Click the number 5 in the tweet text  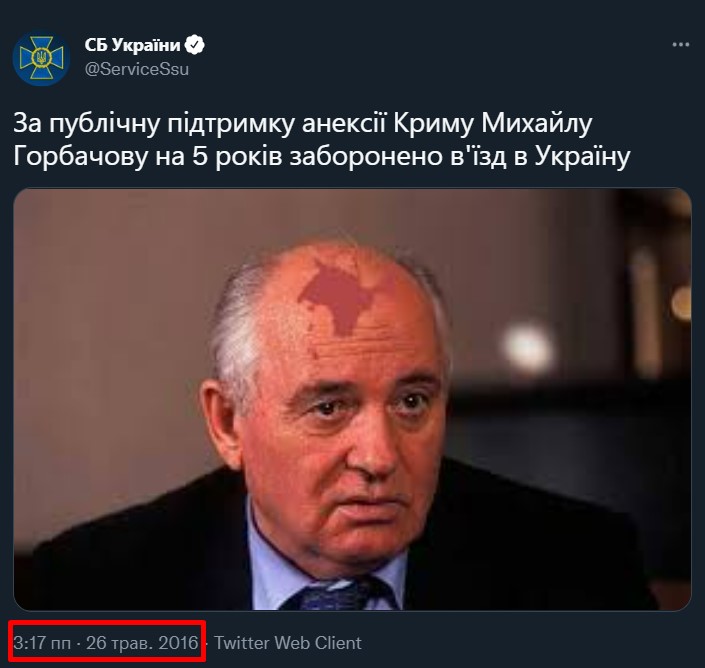pyautogui.click(x=200, y=157)
